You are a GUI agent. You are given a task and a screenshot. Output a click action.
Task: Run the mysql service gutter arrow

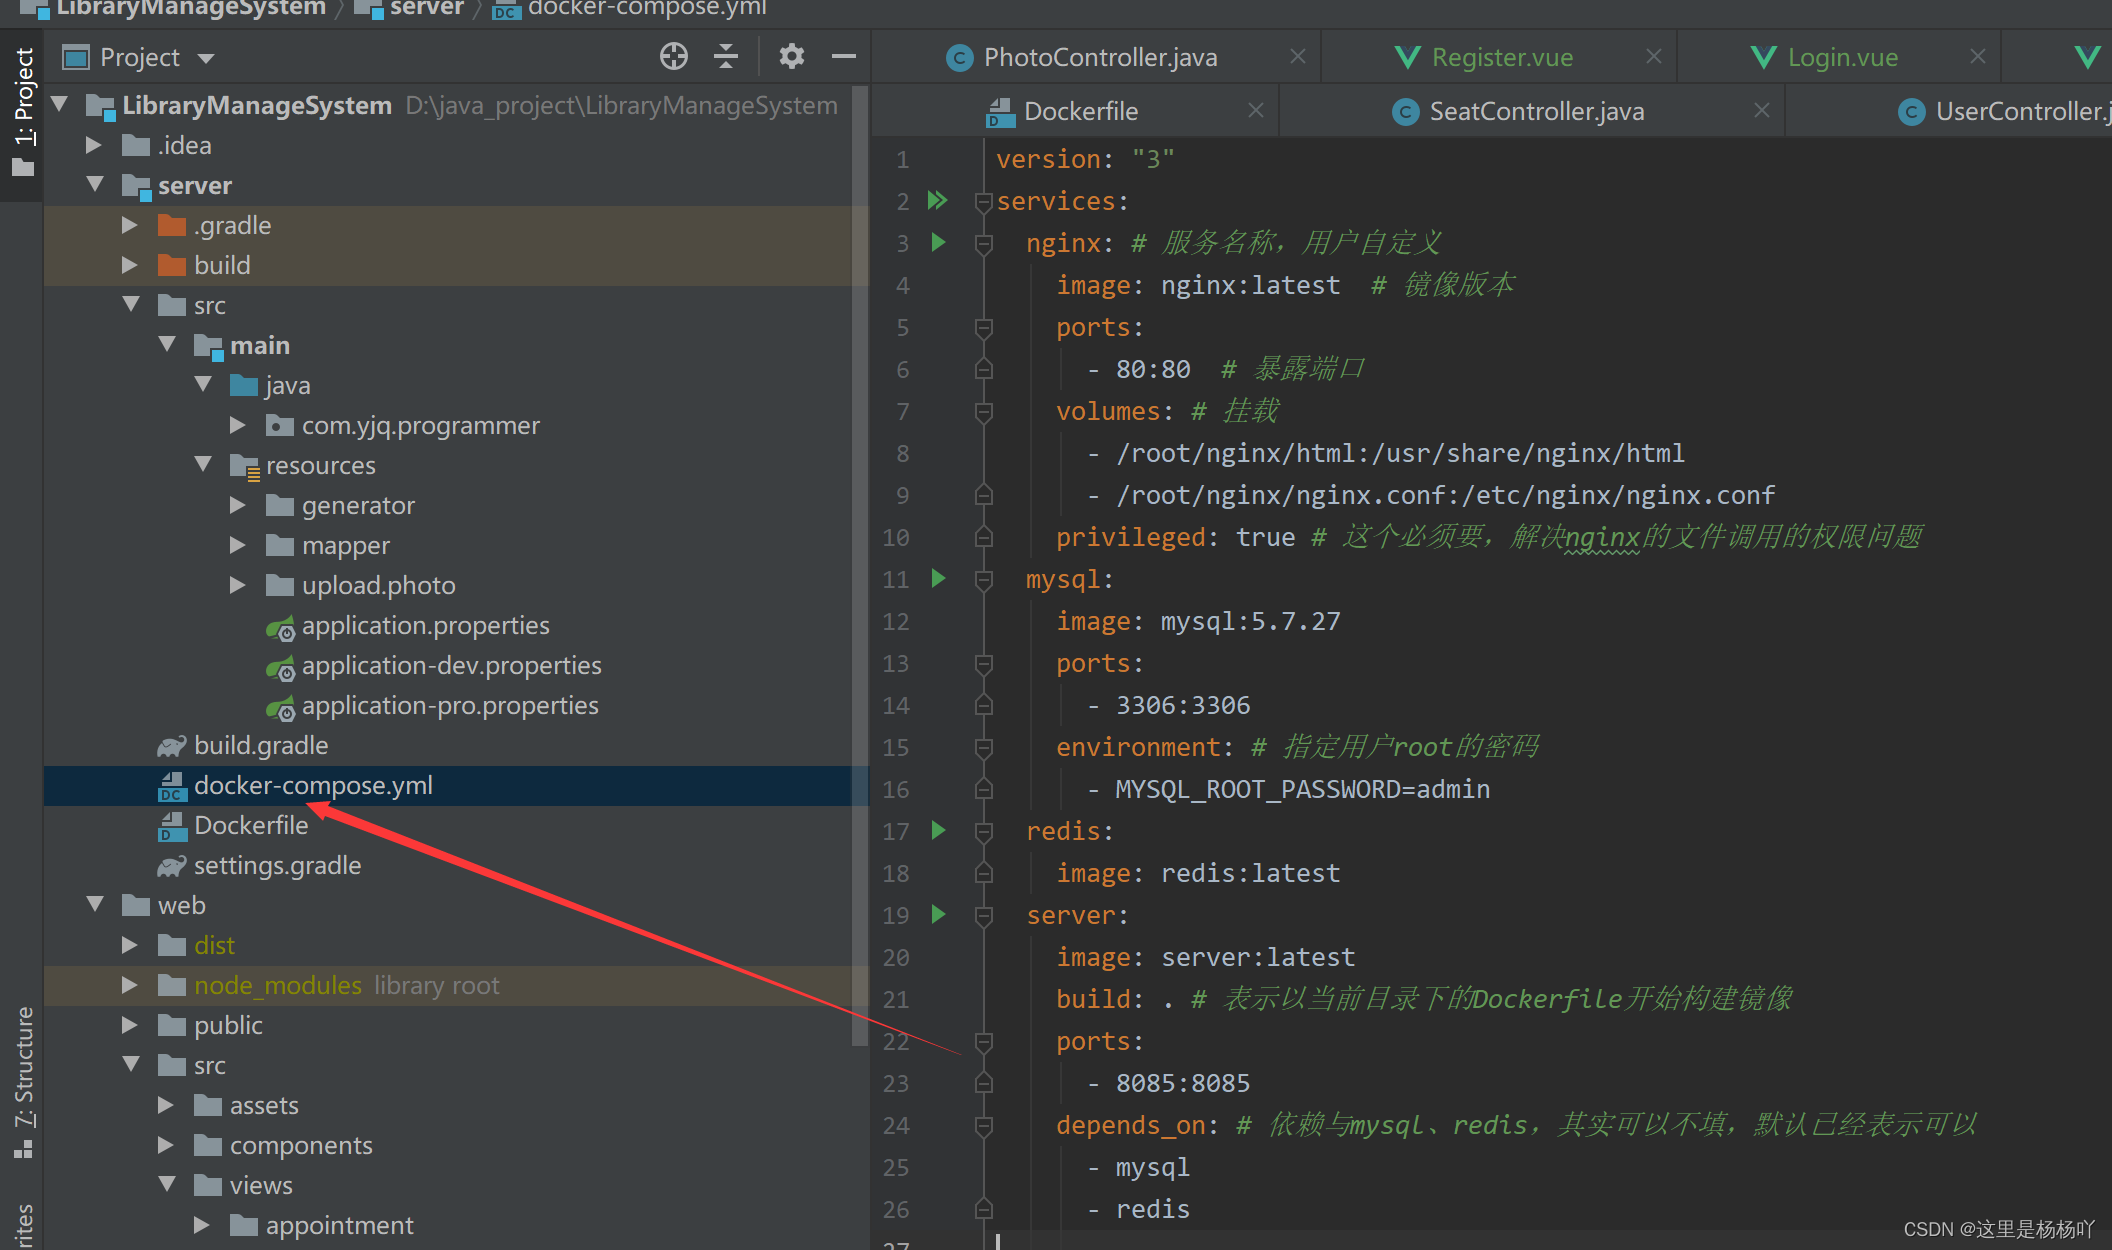(x=938, y=579)
